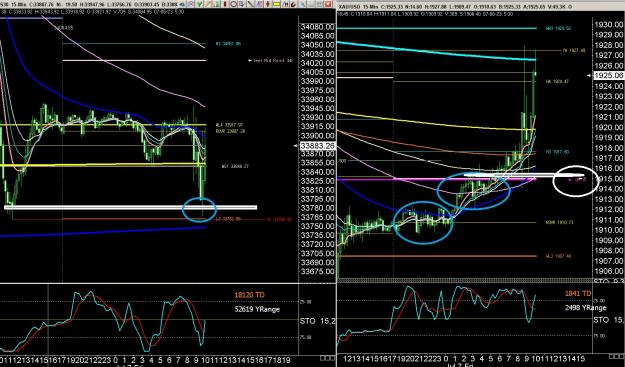Click the STO label in left indicator panel

[308, 321]
